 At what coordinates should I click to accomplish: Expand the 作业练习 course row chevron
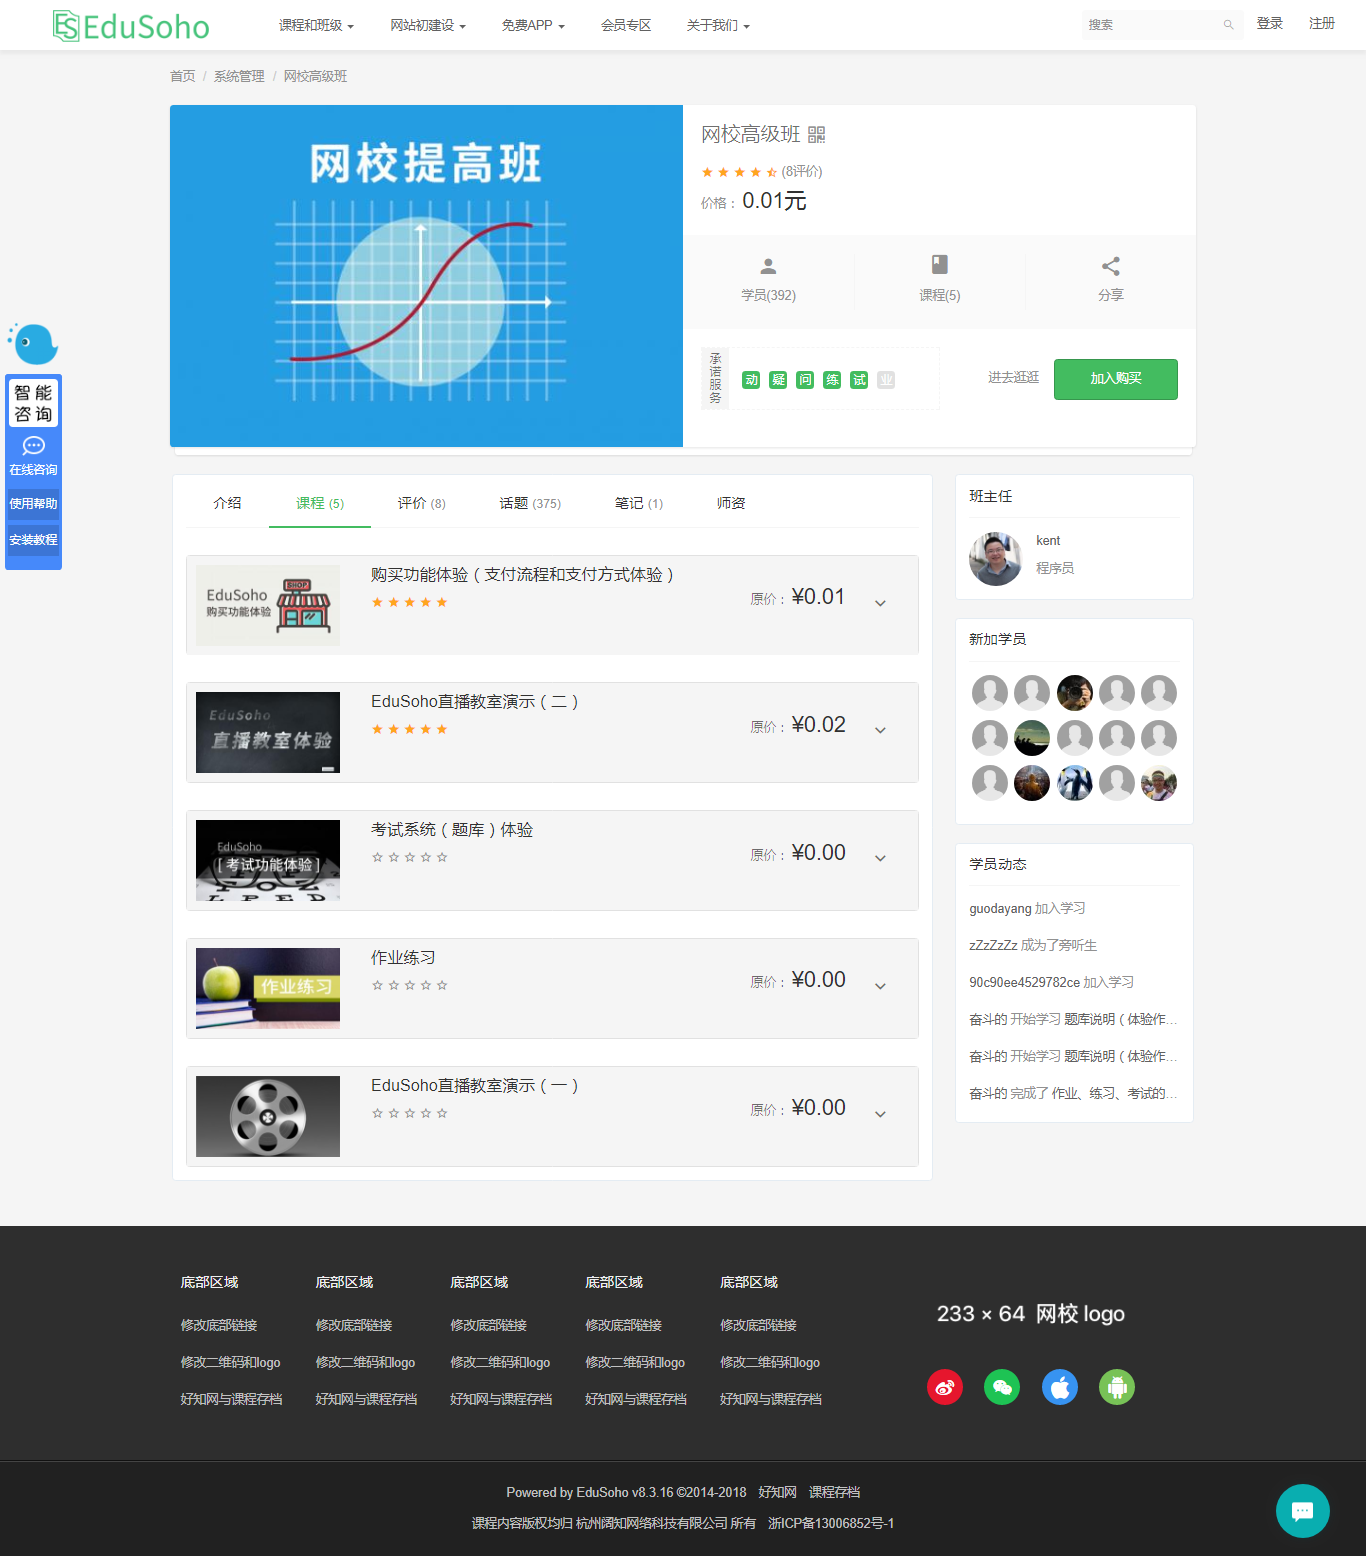click(x=880, y=986)
